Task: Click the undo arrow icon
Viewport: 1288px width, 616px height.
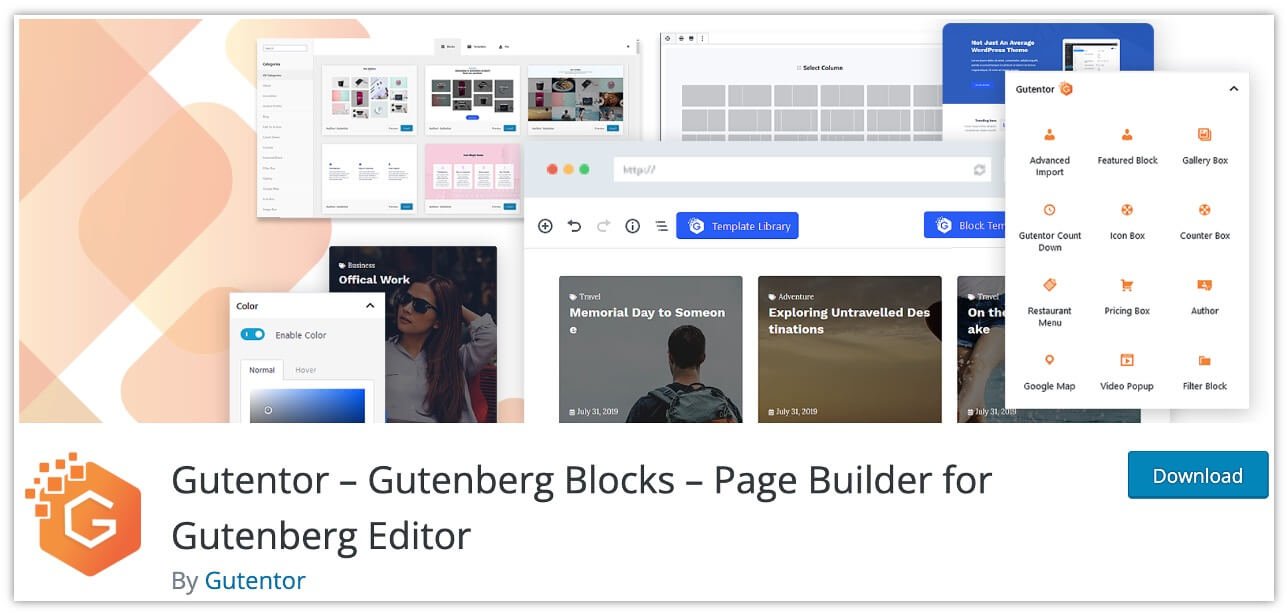Action: point(574,226)
